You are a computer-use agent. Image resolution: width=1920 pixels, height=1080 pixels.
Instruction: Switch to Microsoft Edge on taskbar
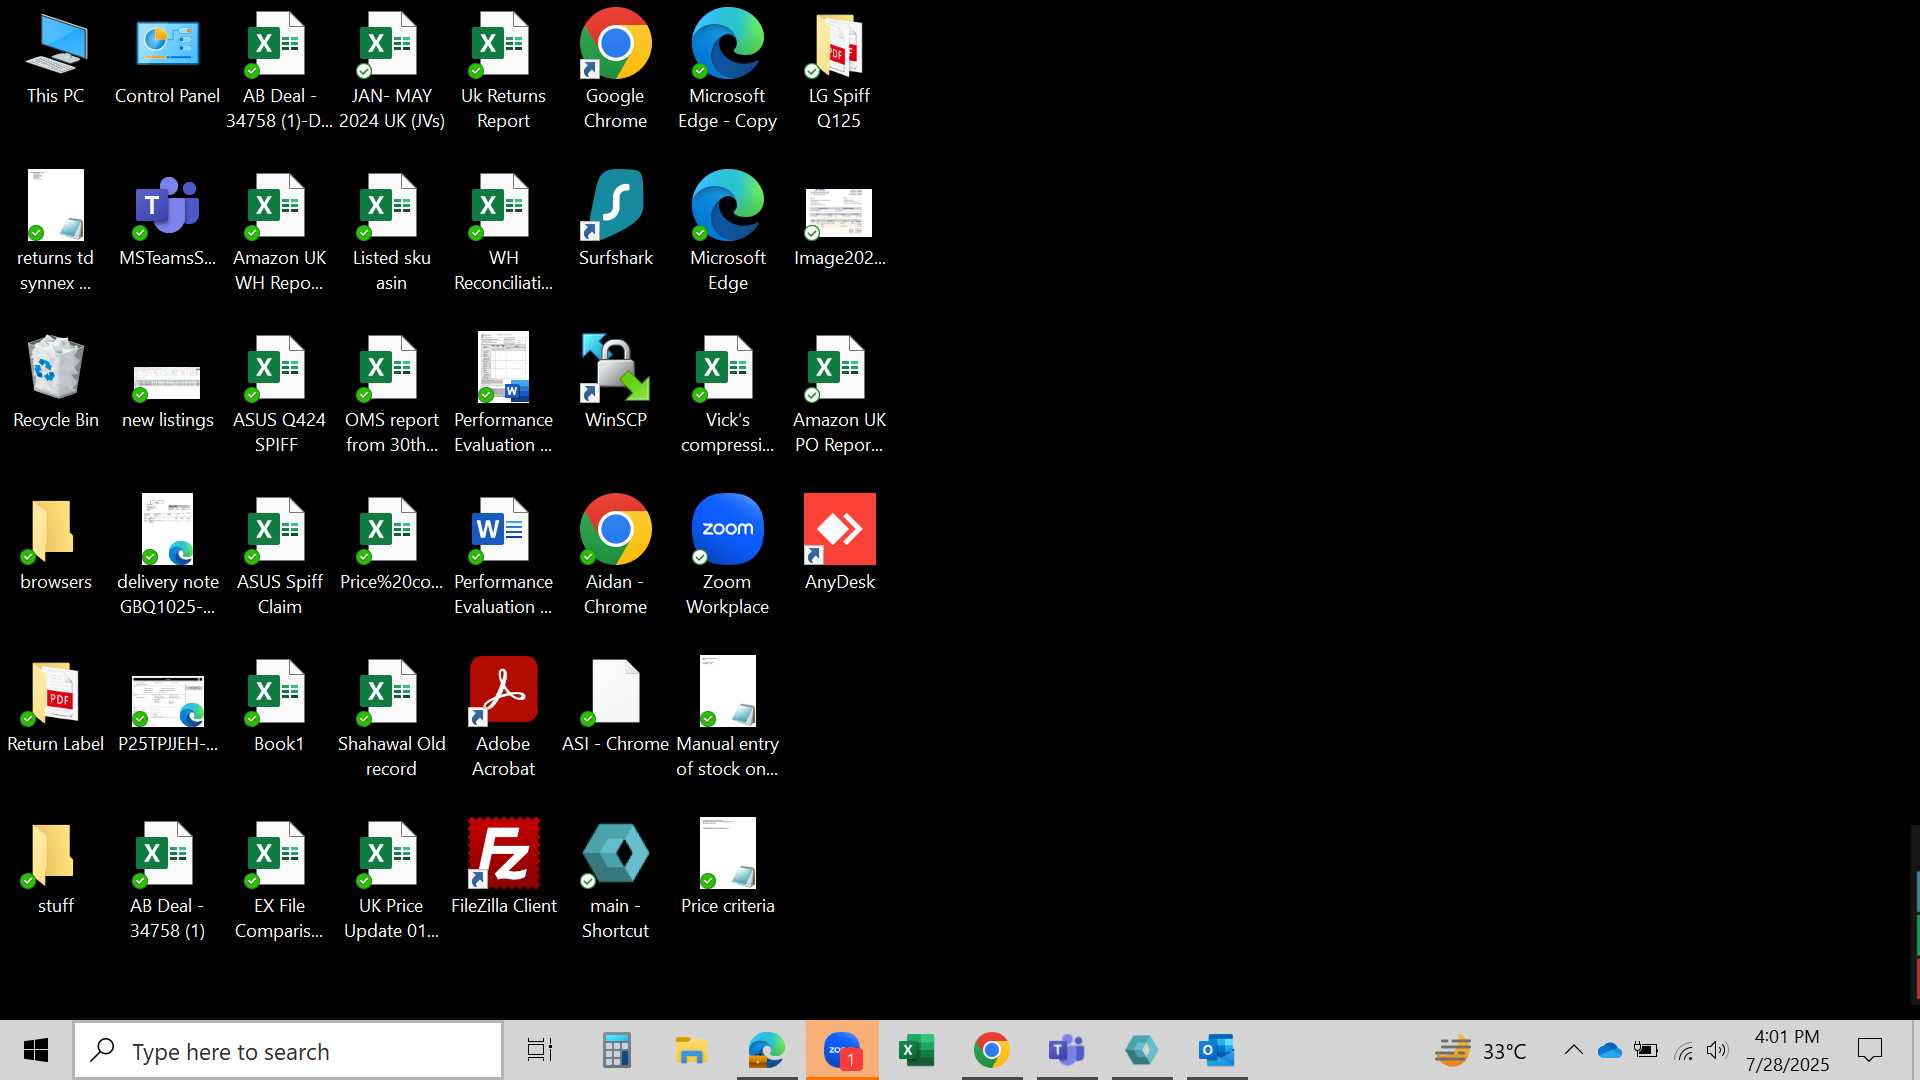pyautogui.click(x=767, y=1050)
